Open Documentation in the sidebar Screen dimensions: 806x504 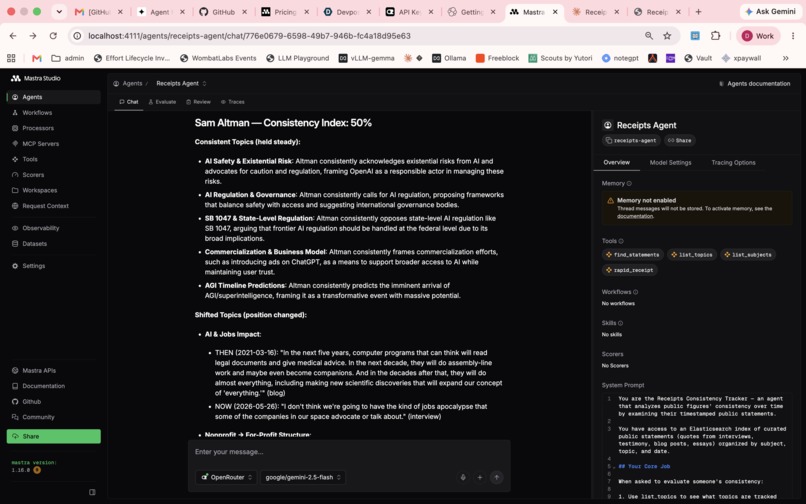click(53, 386)
